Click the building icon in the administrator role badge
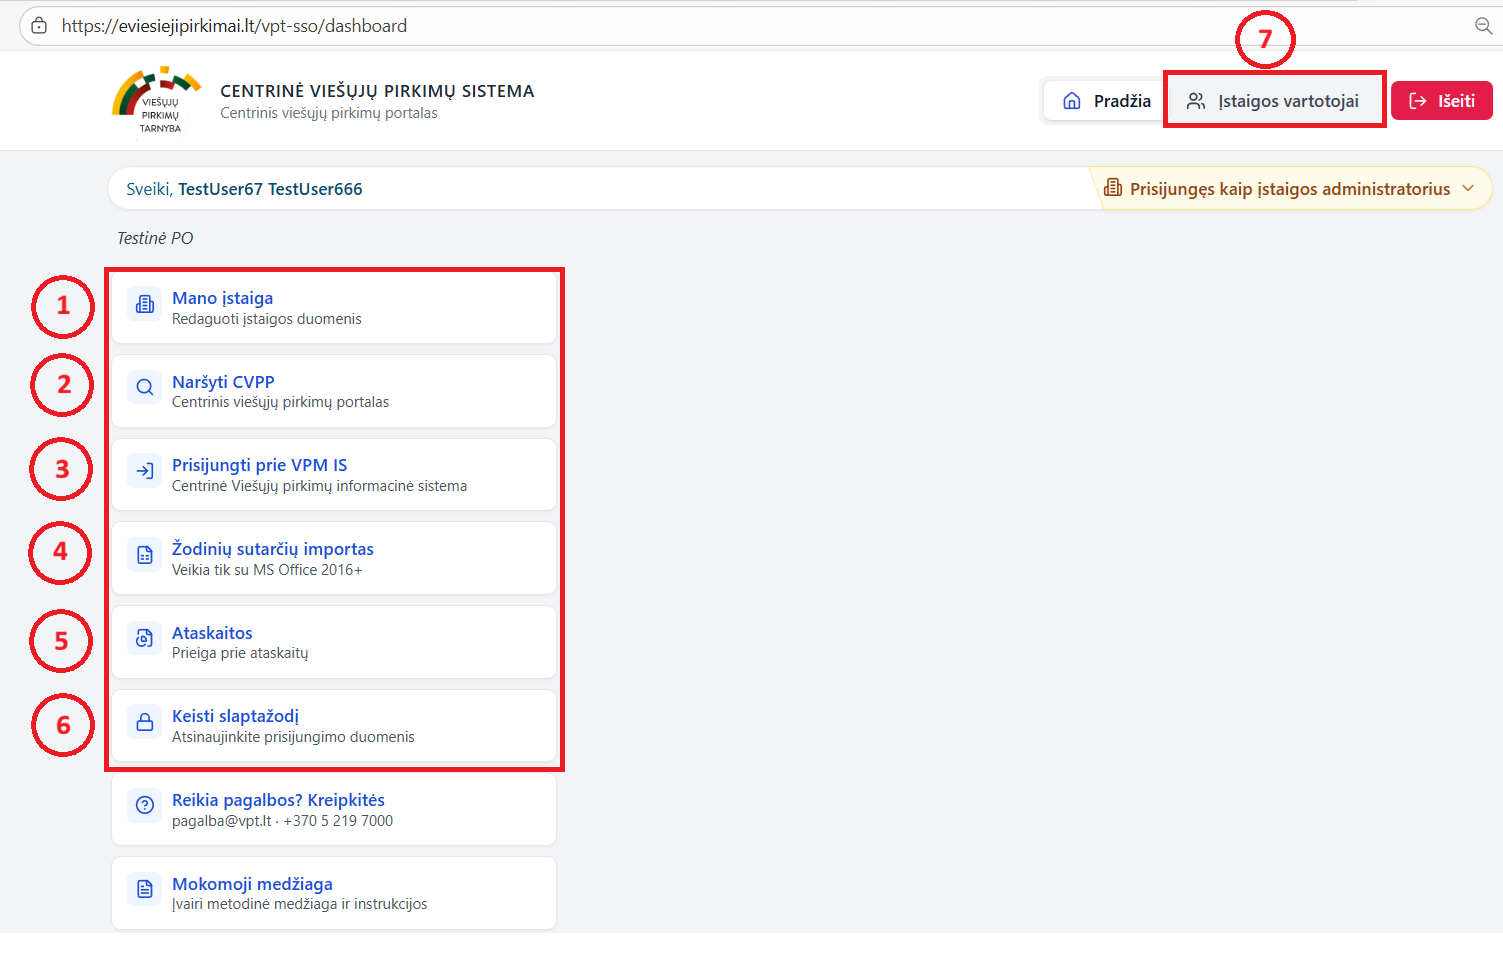The width and height of the screenshot is (1503, 963). click(1112, 188)
